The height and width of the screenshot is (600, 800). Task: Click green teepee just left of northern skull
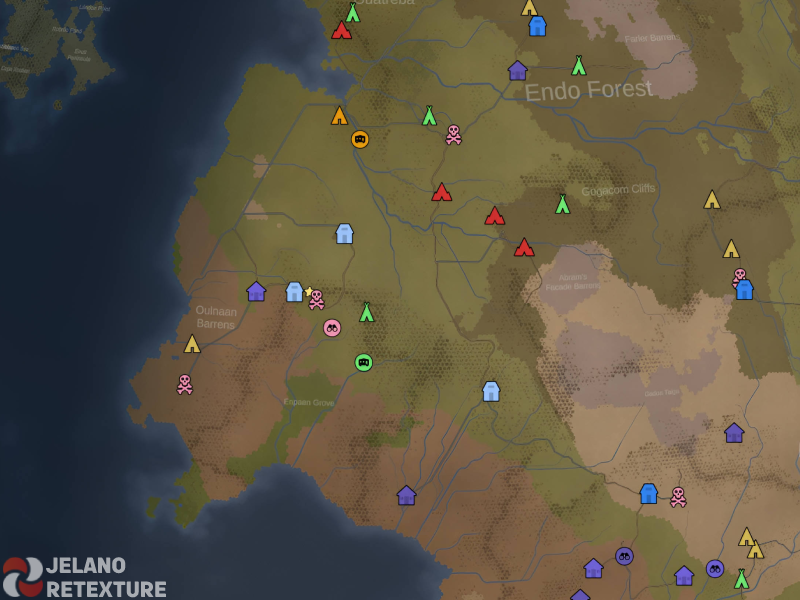[x=430, y=116]
